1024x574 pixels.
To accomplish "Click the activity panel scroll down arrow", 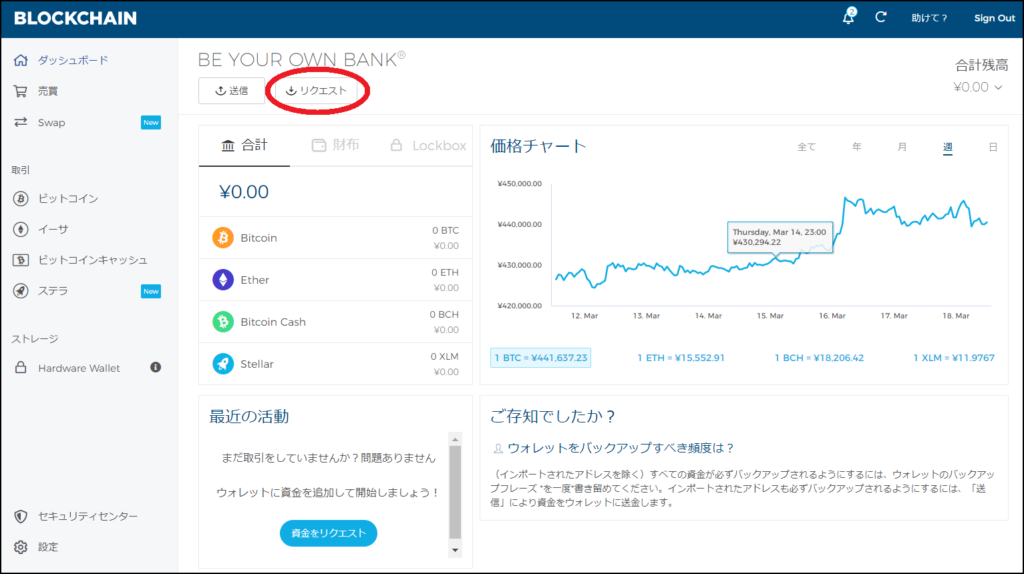I will tap(455, 550).
